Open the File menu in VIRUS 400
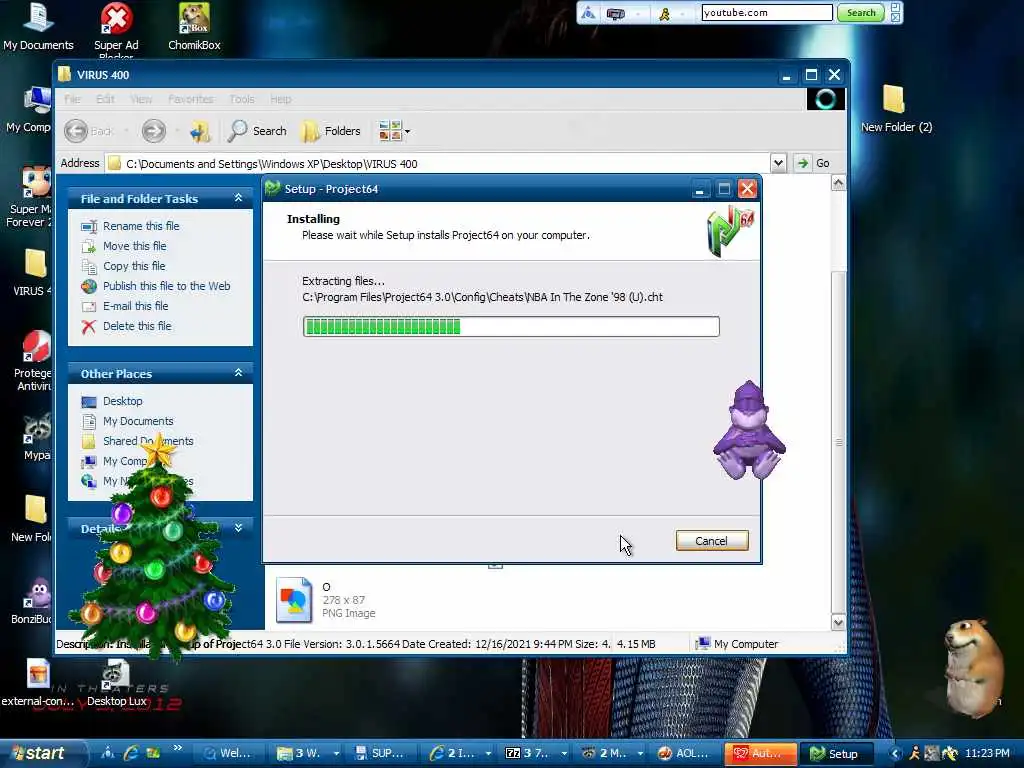Screen dimensions: 1024x768 click(x=72, y=99)
